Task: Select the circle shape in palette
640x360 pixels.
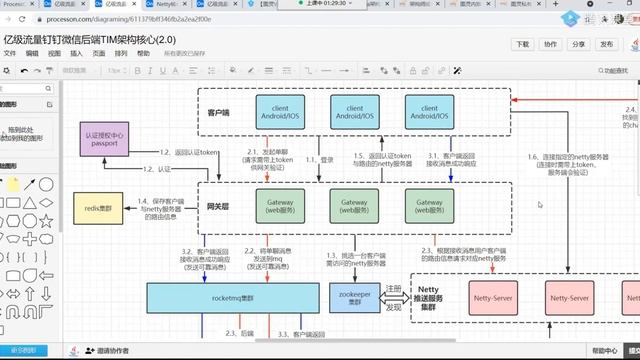Action: [x=46, y=184]
